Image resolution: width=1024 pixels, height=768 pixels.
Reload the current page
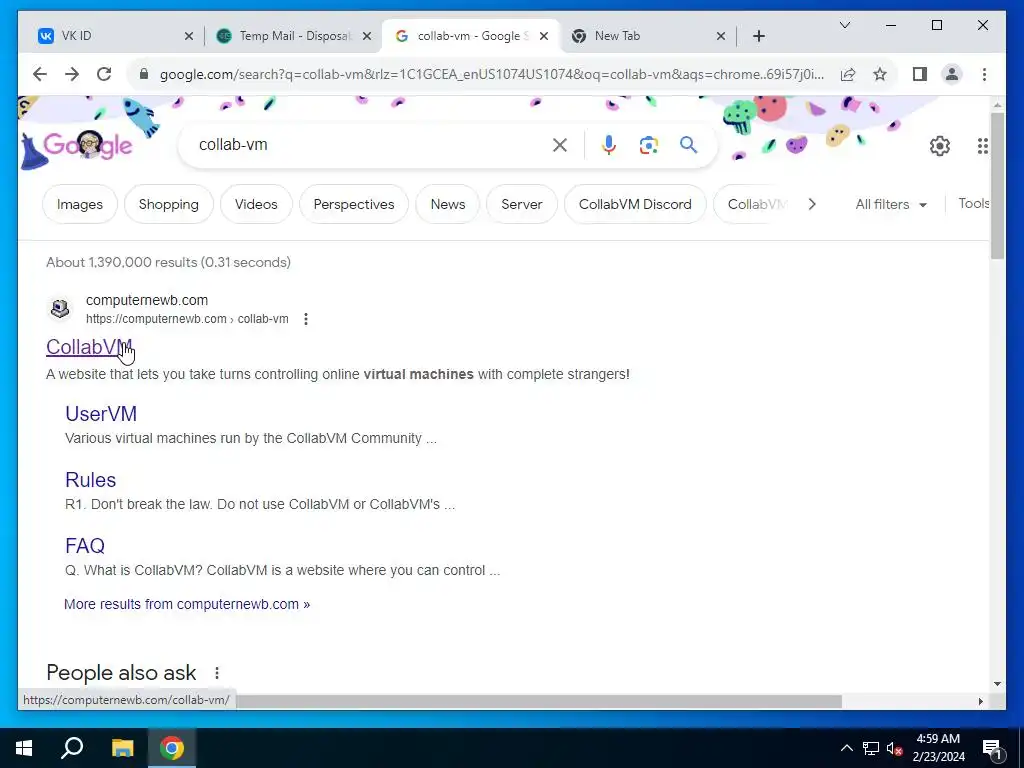pos(104,74)
